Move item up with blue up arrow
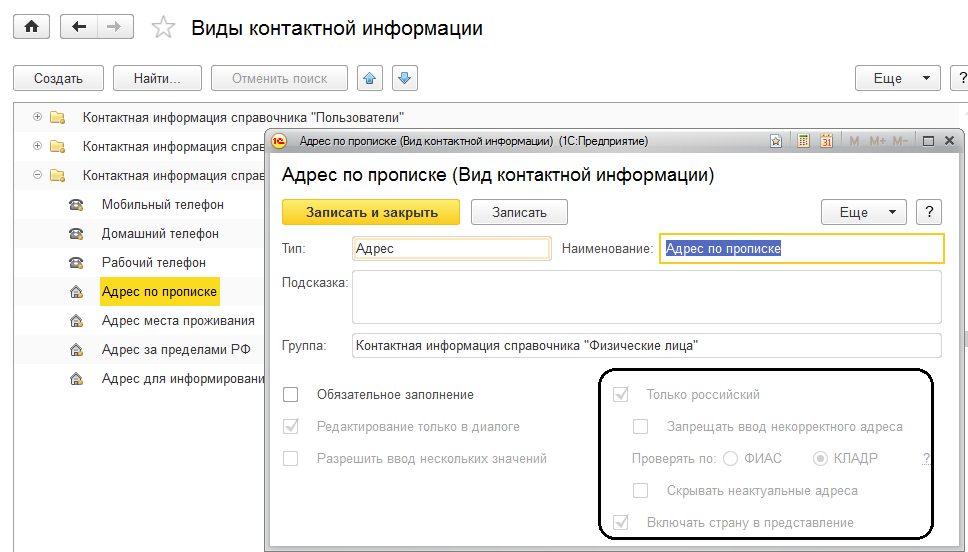The height and width of the screenshot is (552, 968). click(370, 78)
